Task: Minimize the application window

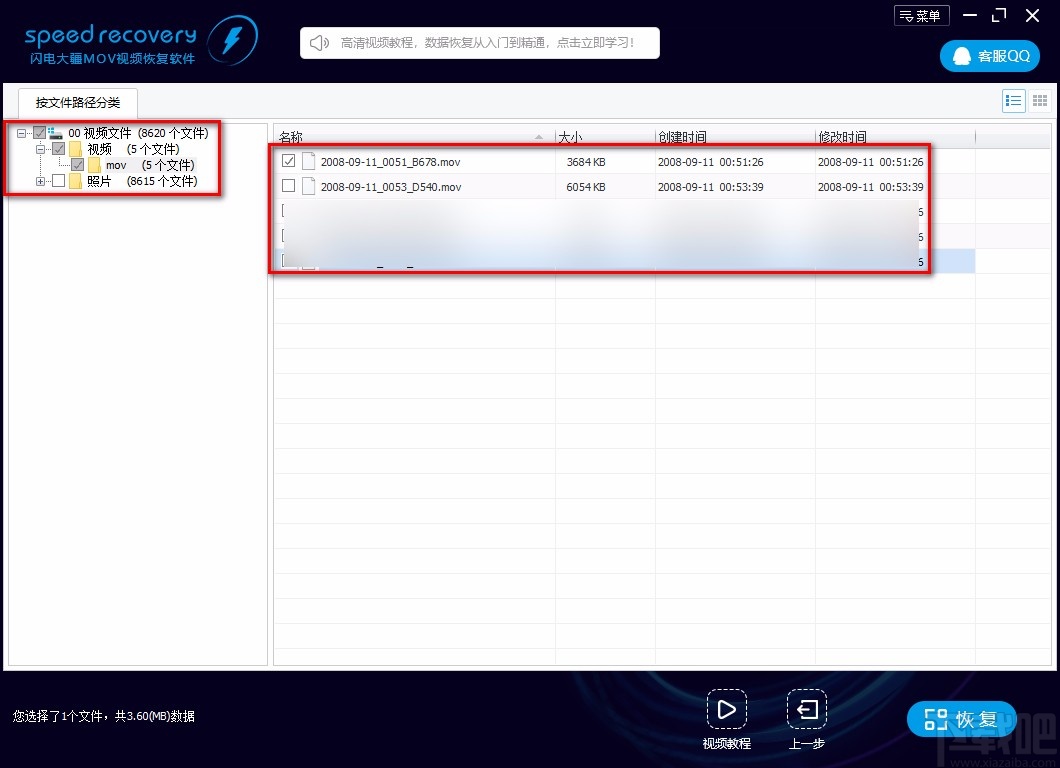Action: (969, 15)
